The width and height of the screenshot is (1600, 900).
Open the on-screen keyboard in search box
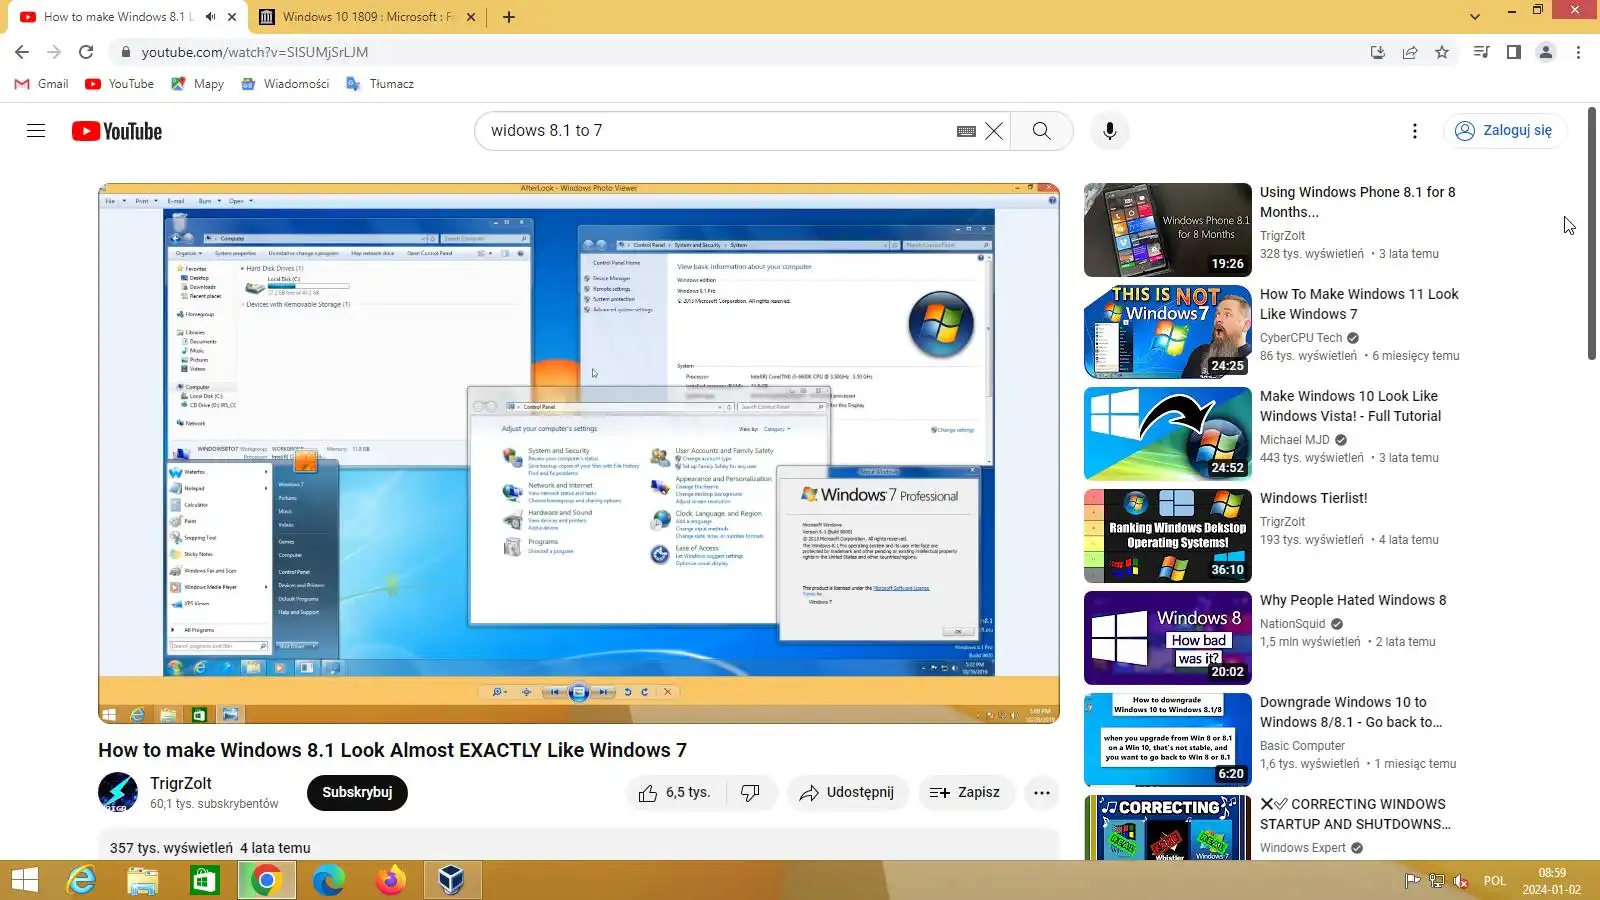966,131
